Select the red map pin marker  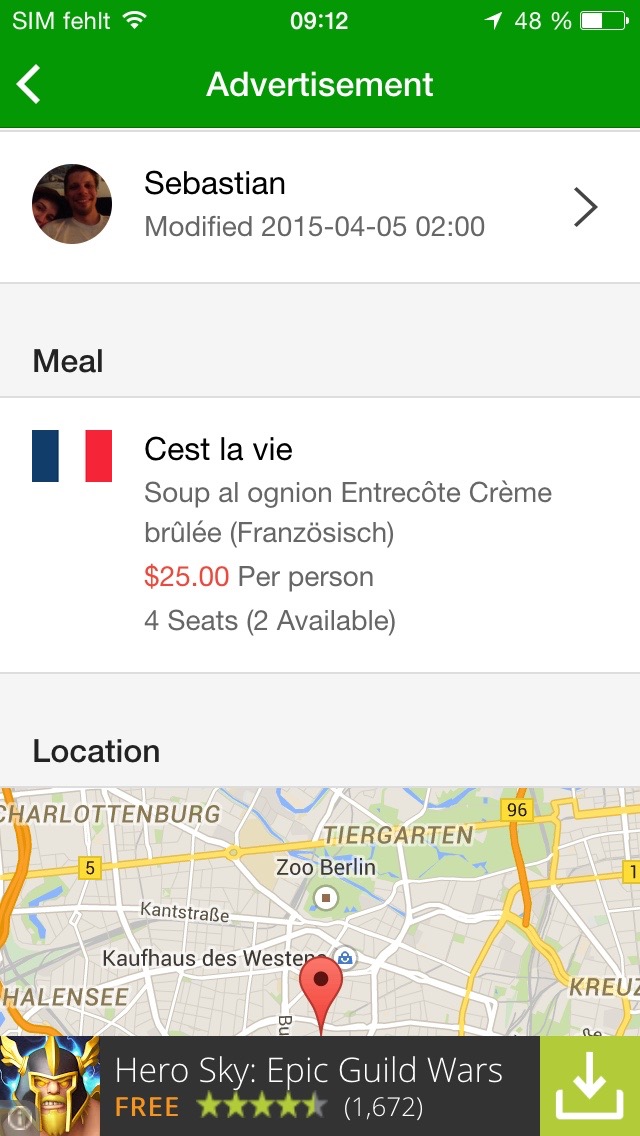(321, 994)
